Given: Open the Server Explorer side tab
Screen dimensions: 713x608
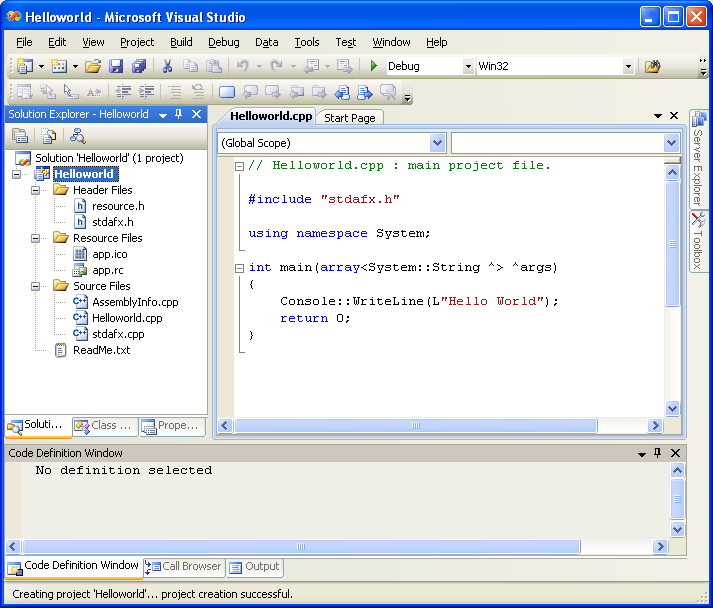Looking at the screenshot, I should [x=698, y=158].
